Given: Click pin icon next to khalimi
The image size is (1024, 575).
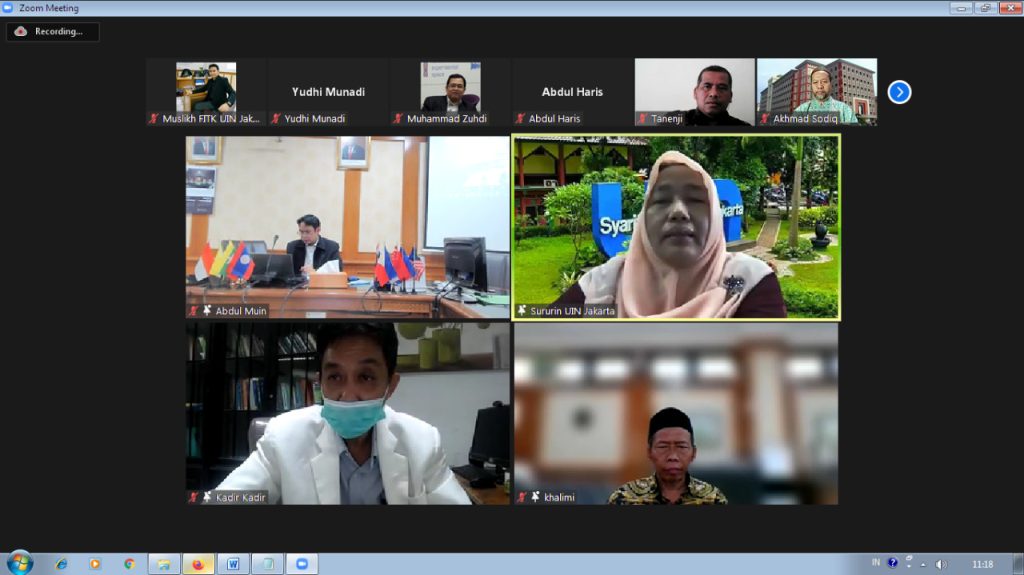Looking at the screenshot, I should coord(535,497).
